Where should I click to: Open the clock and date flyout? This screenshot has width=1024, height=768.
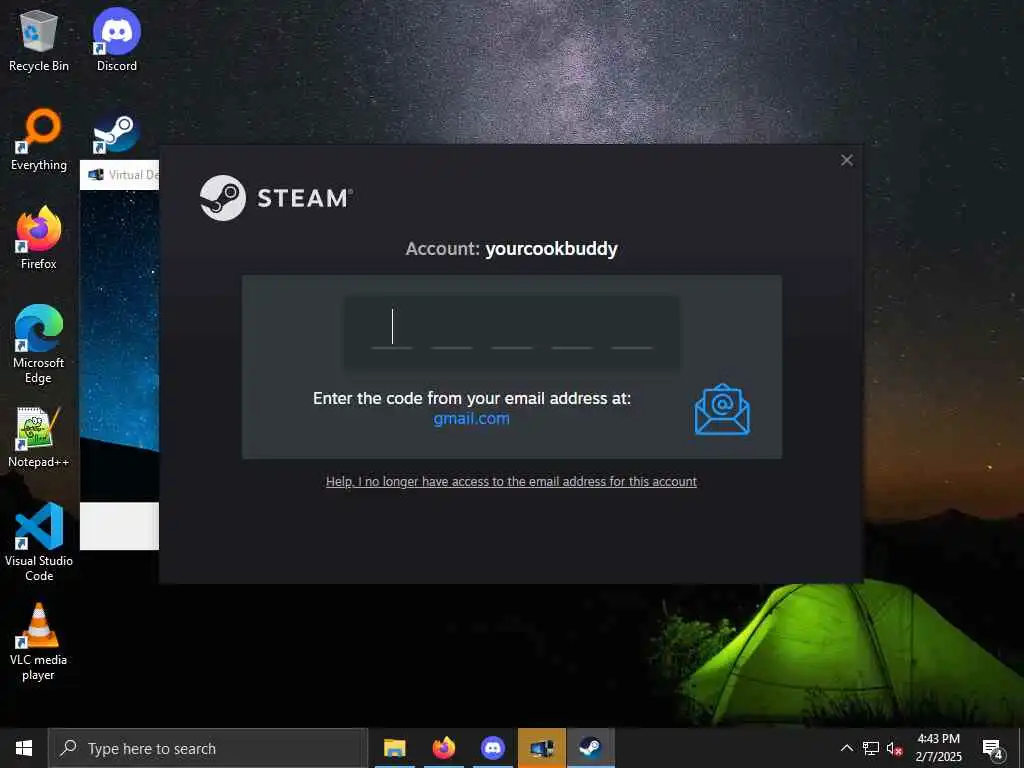[938, 748]
